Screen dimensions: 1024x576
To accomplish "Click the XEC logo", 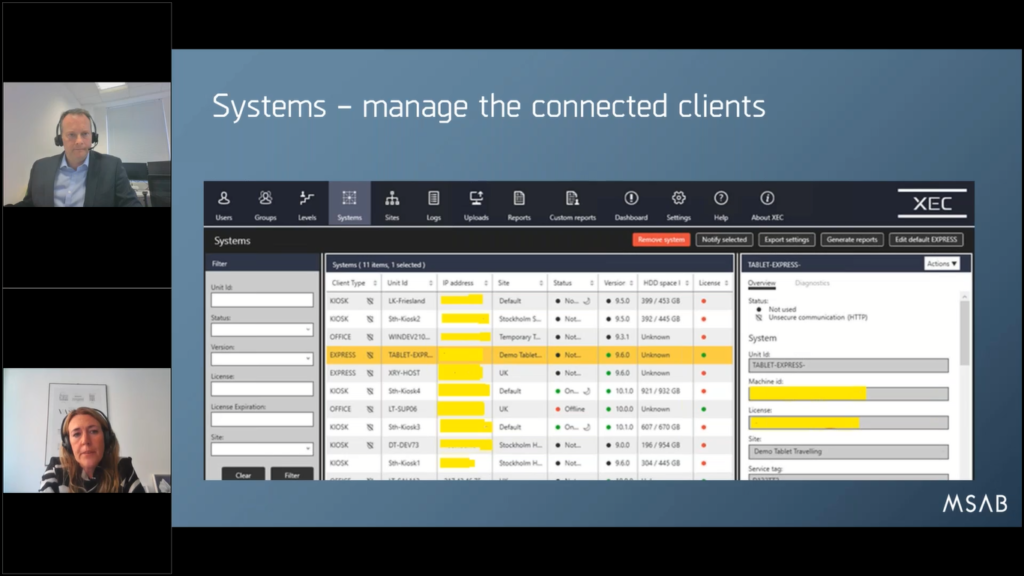I will pyautogui.click(x=932, y=203).
